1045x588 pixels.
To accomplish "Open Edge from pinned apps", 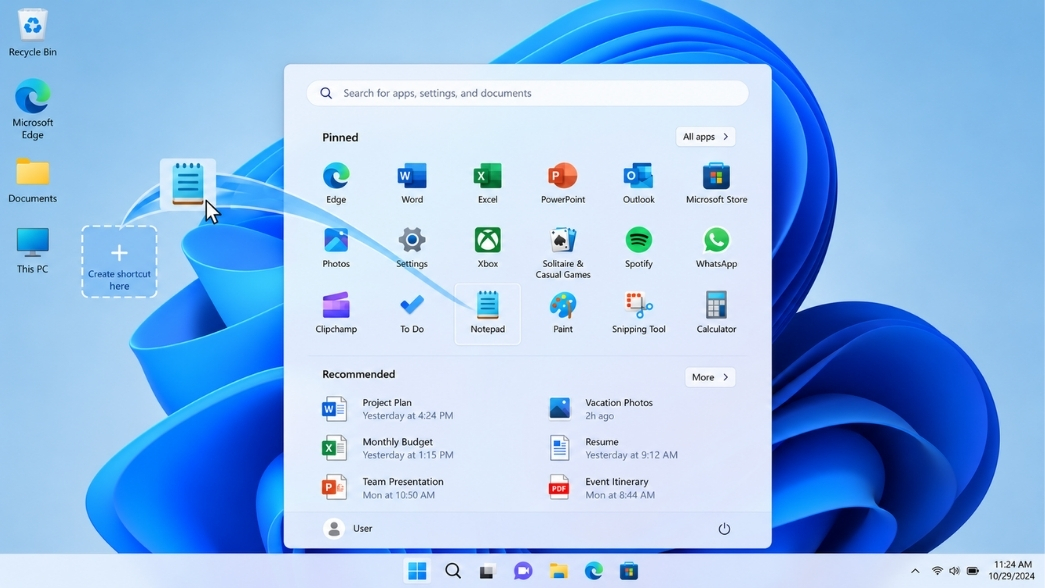I will 336,183.
